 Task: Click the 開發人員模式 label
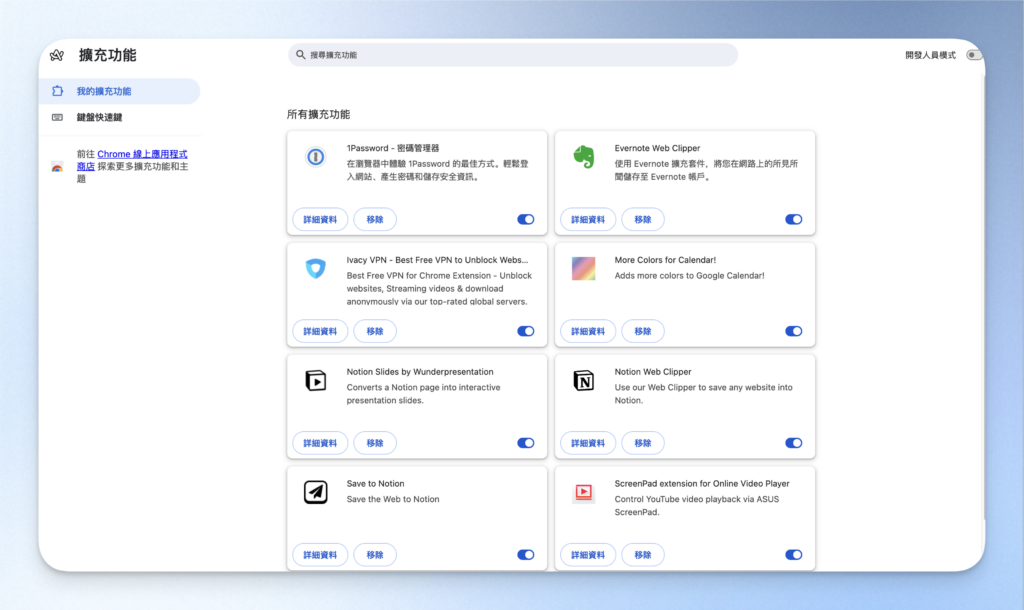click(x=931, y=56)
